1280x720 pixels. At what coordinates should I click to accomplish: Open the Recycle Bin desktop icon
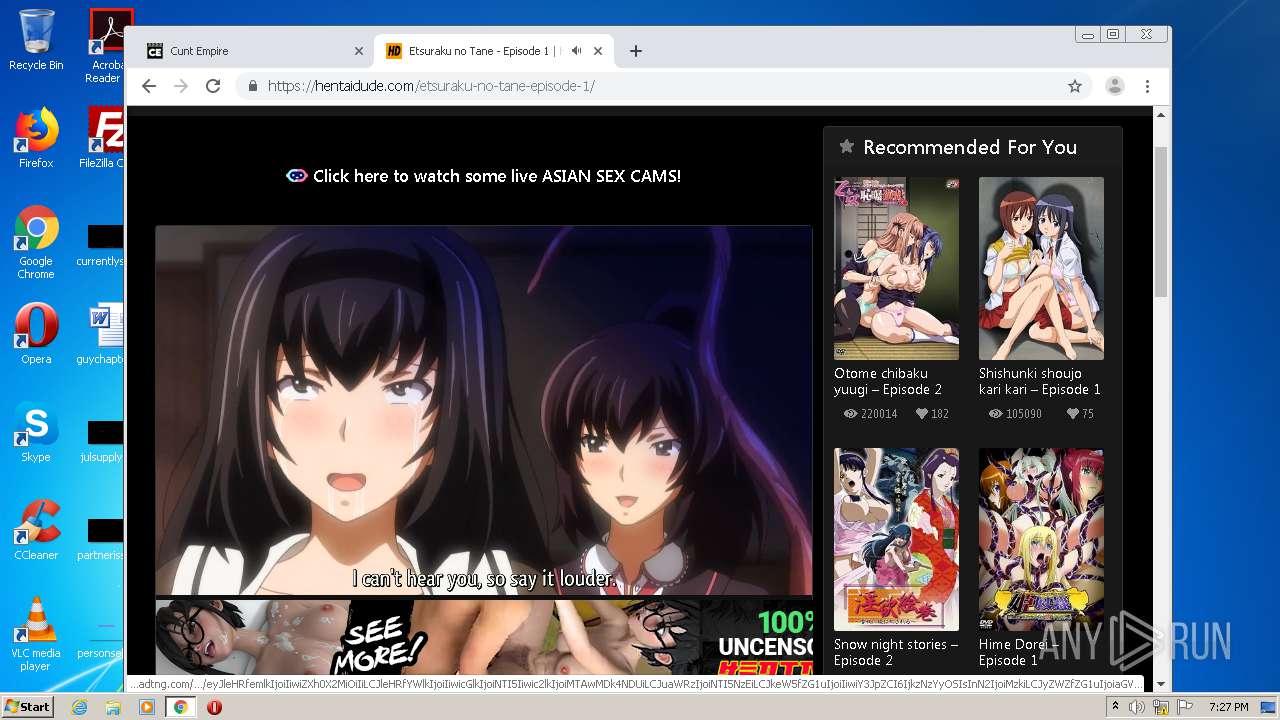(x=36, y=40)
